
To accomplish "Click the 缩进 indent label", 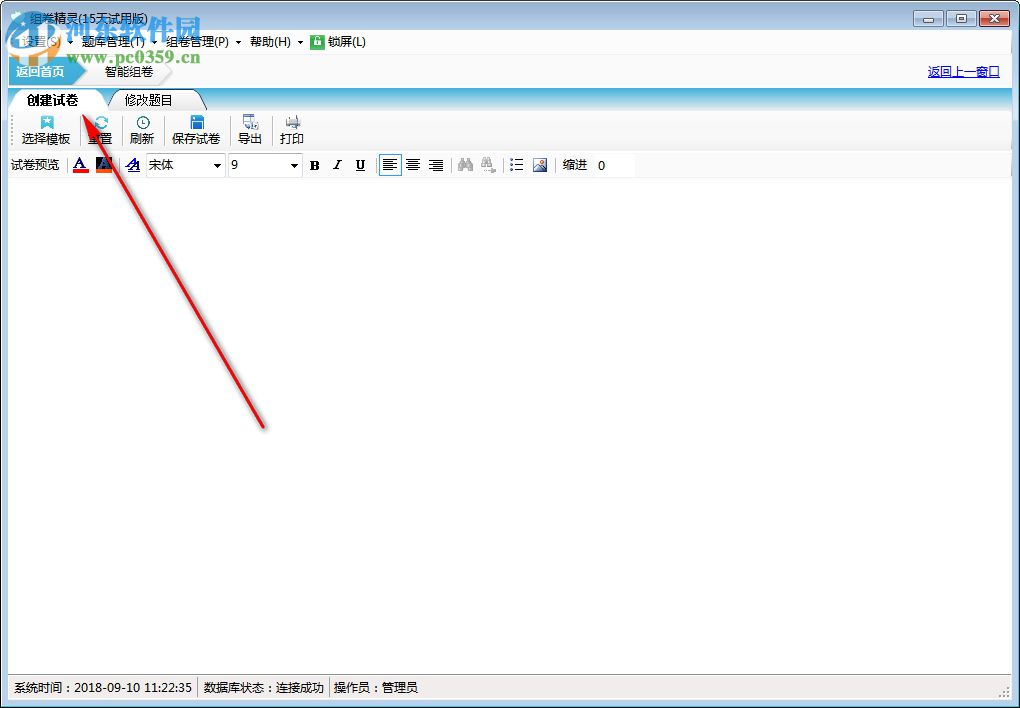I will [x=575, y=165].
